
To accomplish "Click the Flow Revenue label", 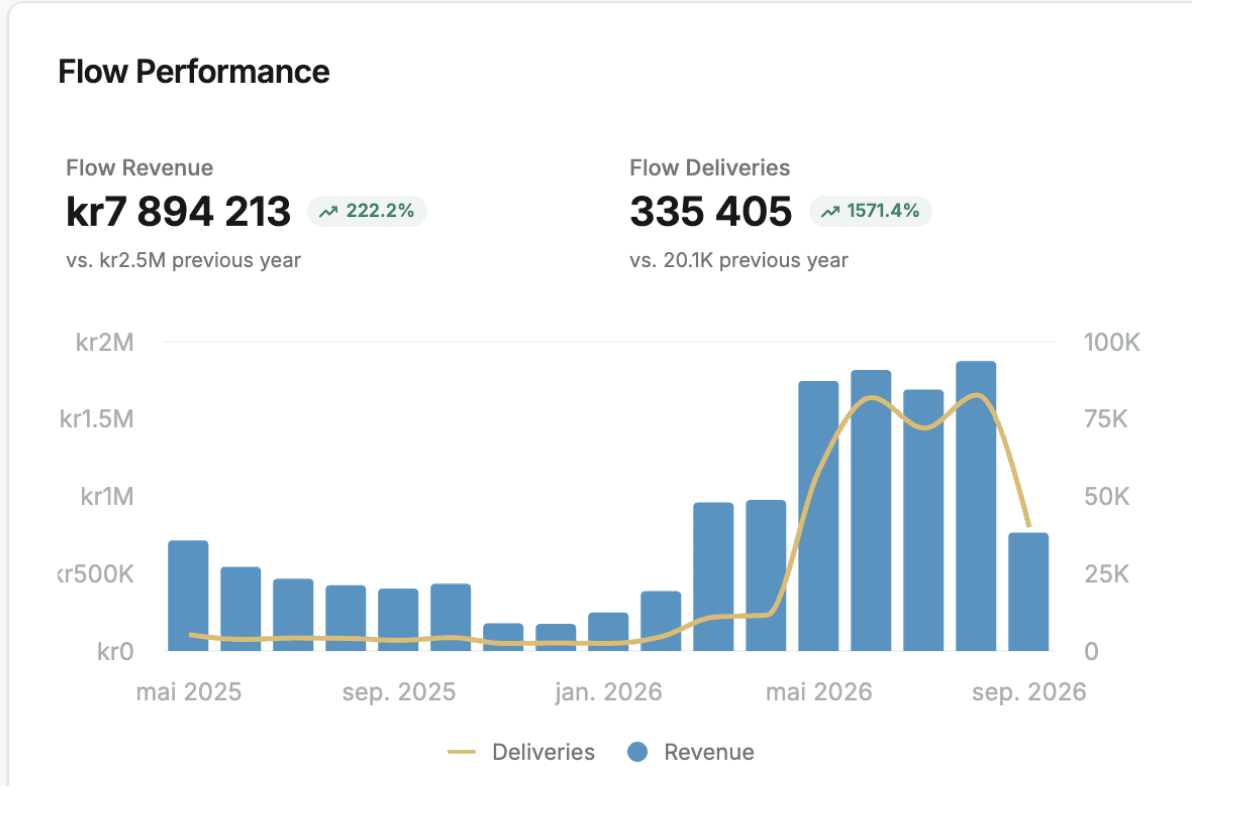I will point(140,168).
